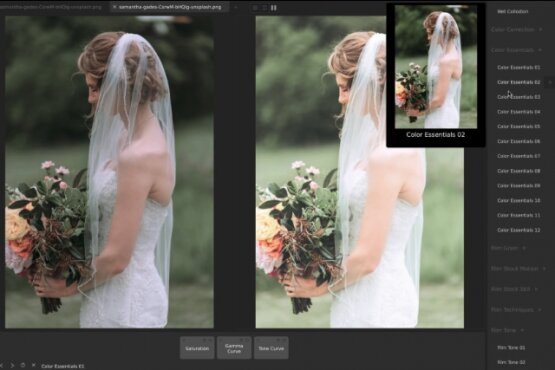Image resolution: width=555 pixels, height=370 pixels.
Task: Click the original photo in the left pane
Action: click(x=109, y=172)
